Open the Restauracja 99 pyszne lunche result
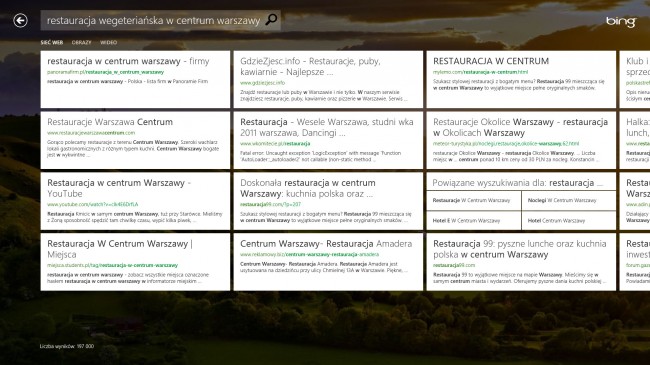The image size is (650, 365). (x=521, y=262)
